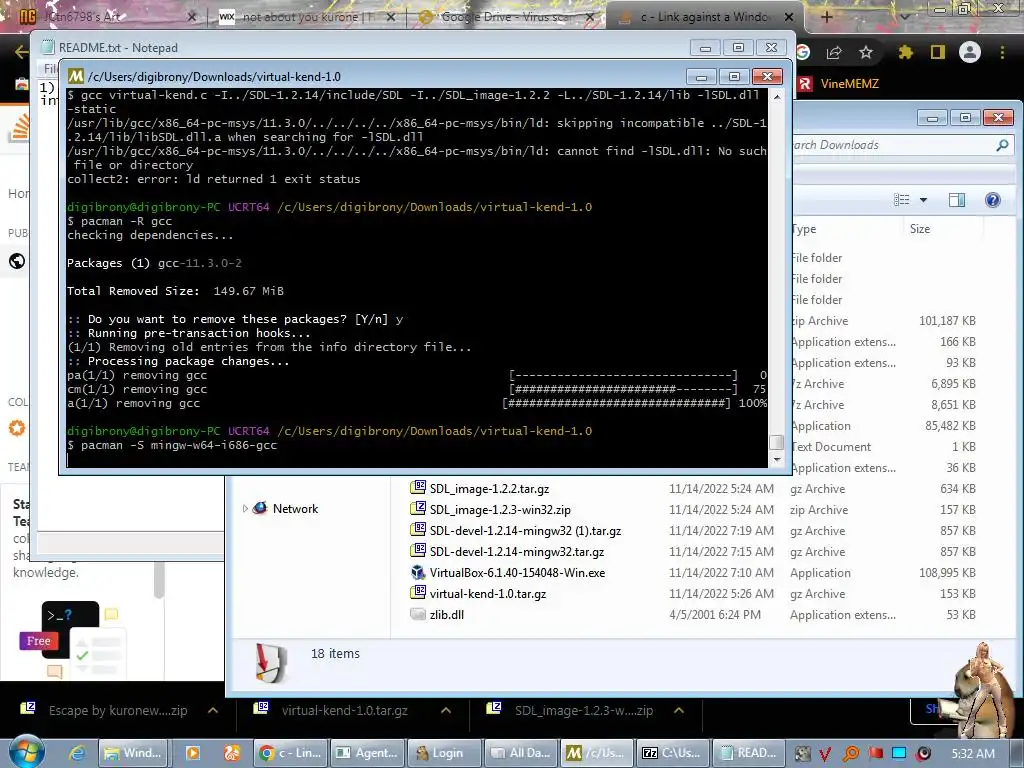The height and width of the screenshot is (768, 1024).
Task: Select the SDL_image-1.2.2.tar.gz file
Action: click(489, 488)
